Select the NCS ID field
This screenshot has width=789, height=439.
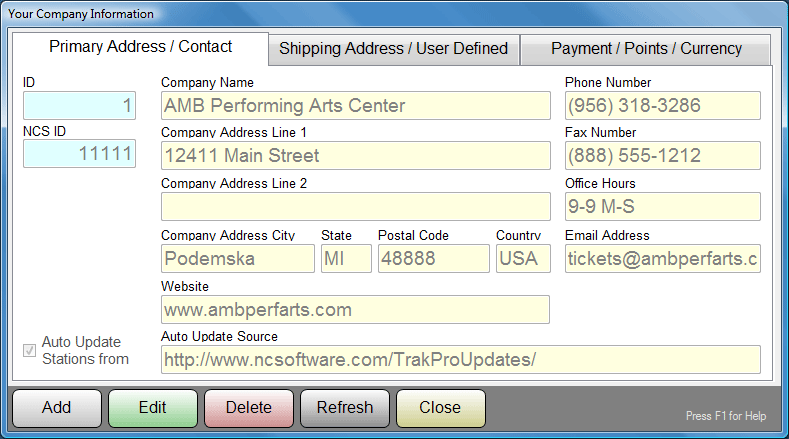(79, 153)
